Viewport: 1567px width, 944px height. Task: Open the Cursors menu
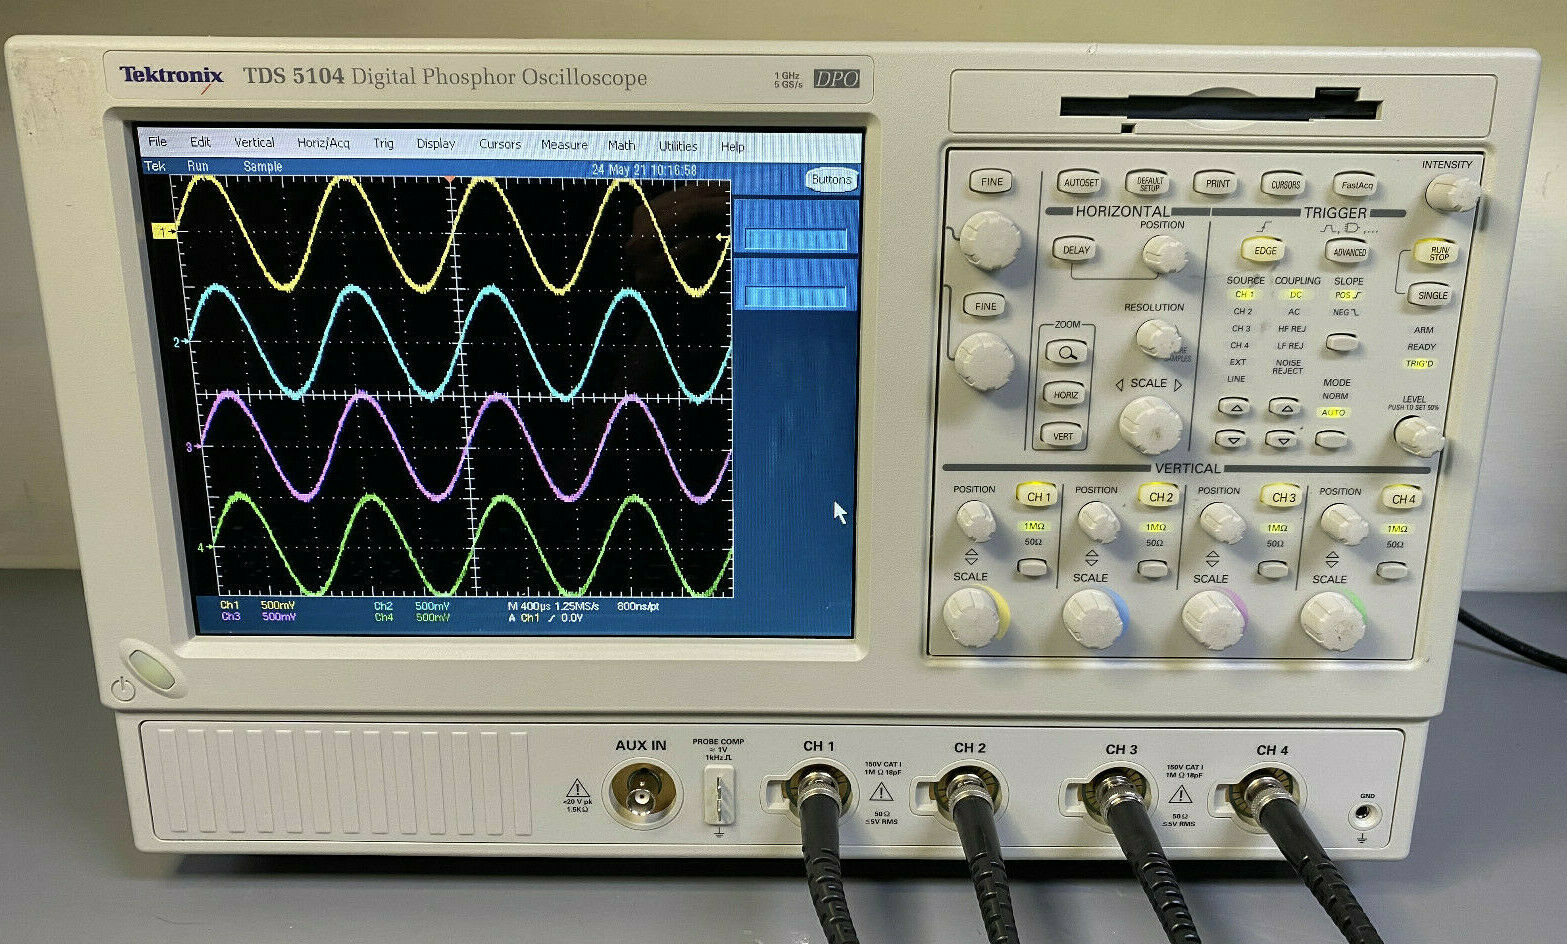[x=499, y=144]
